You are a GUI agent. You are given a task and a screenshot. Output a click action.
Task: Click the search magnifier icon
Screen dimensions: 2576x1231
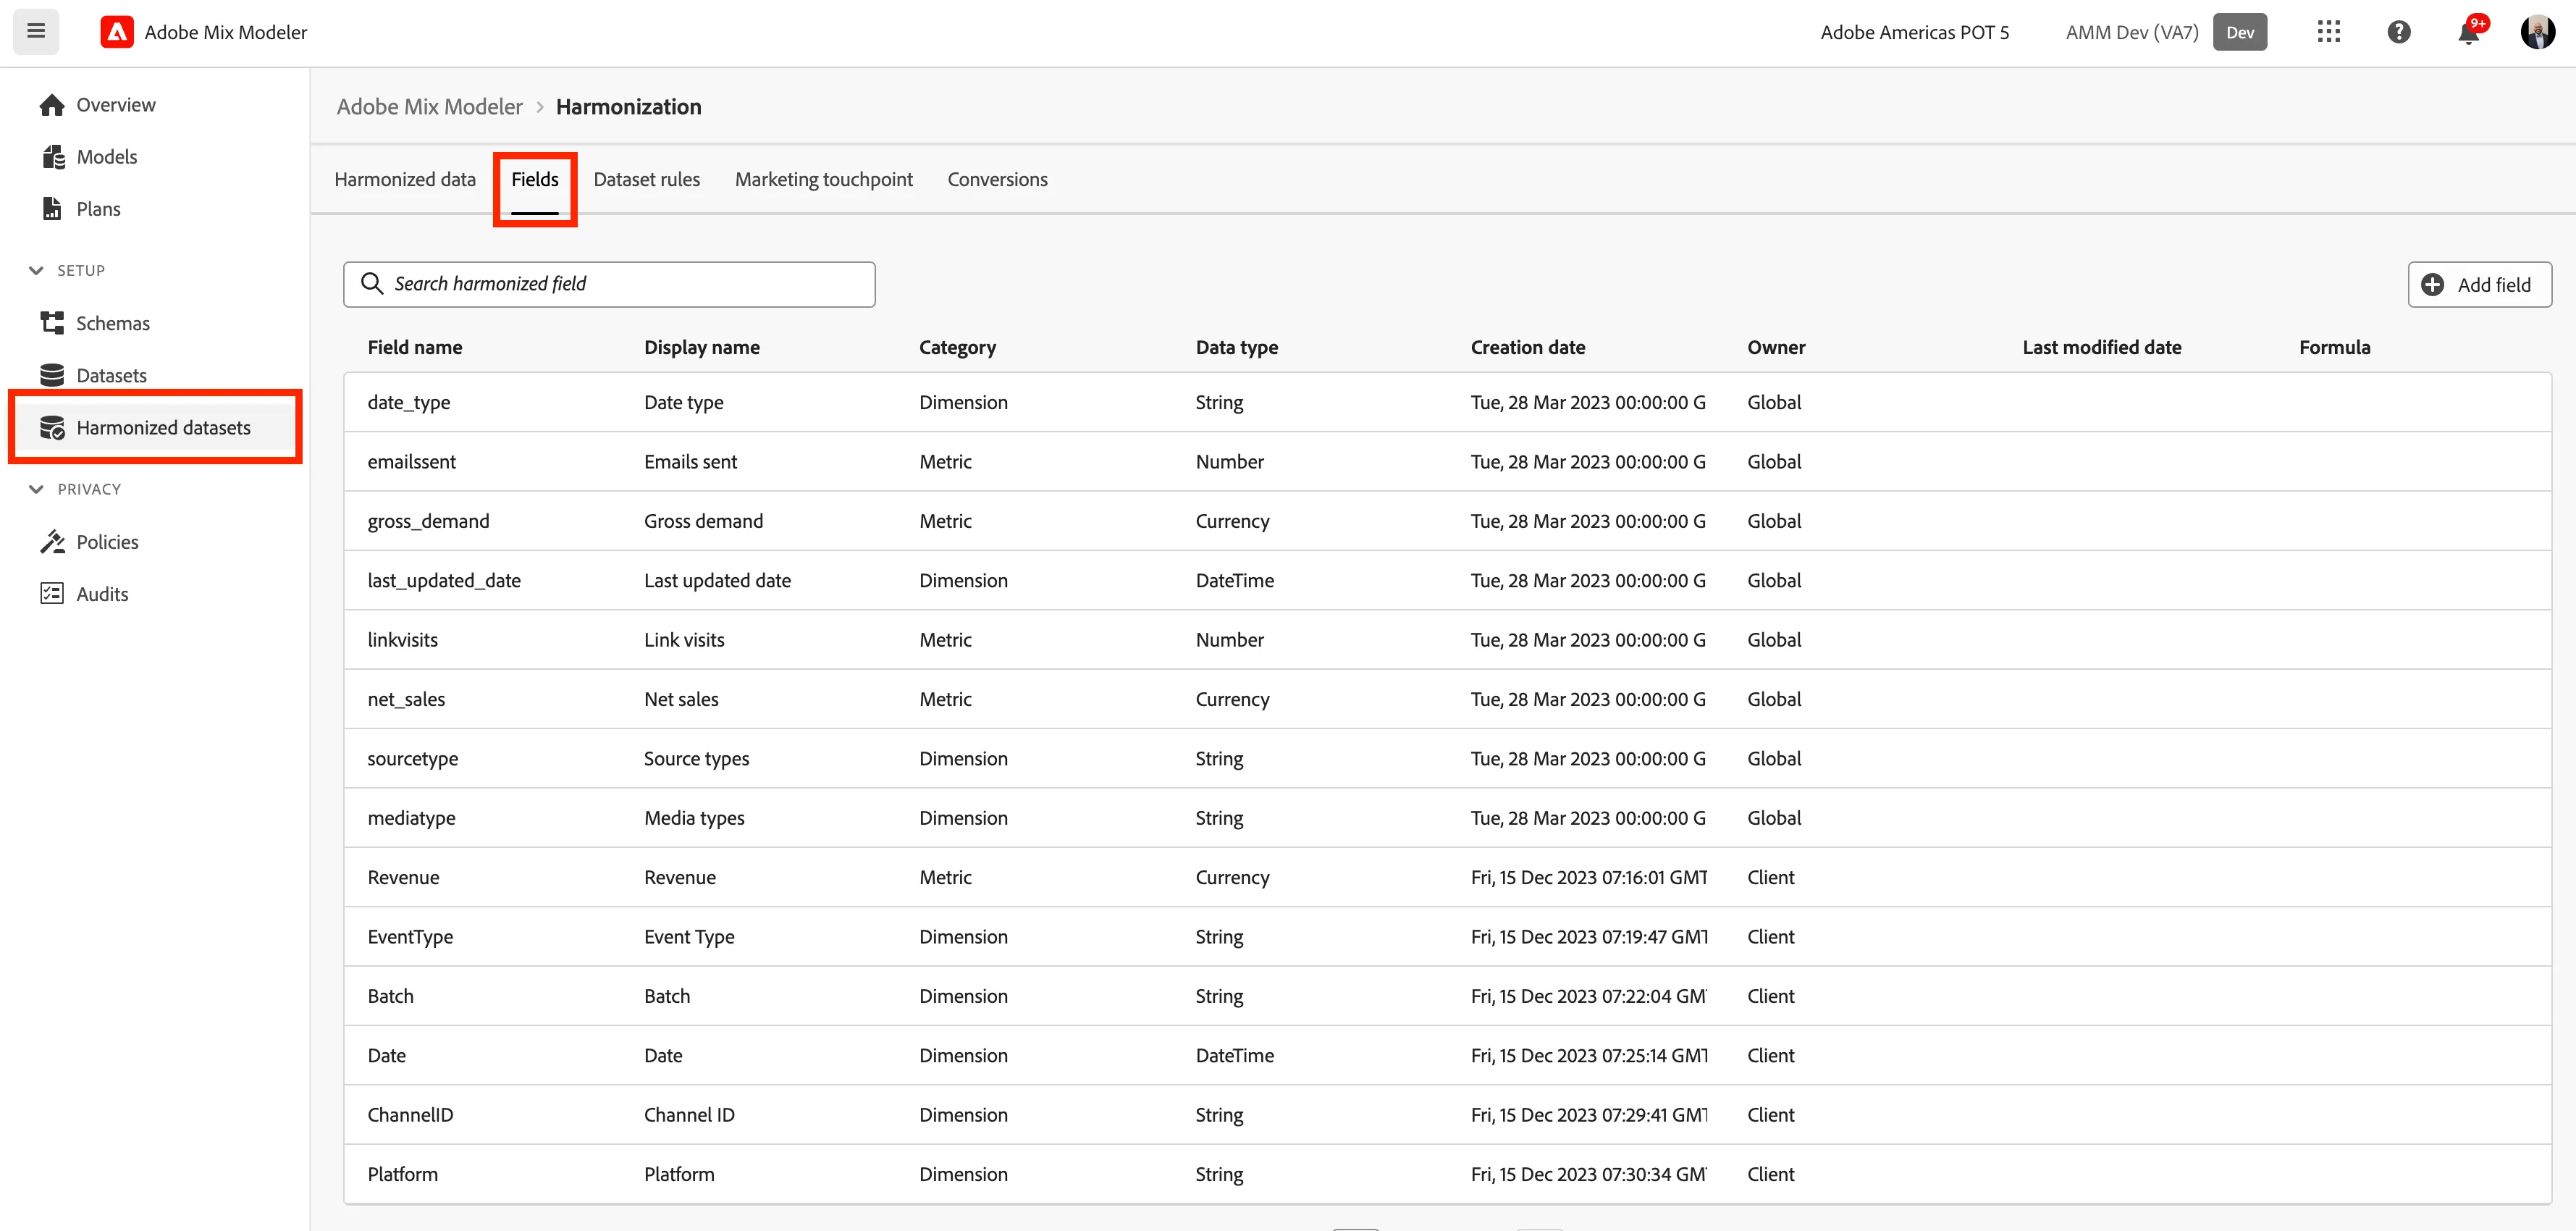[x=372, y=284]
